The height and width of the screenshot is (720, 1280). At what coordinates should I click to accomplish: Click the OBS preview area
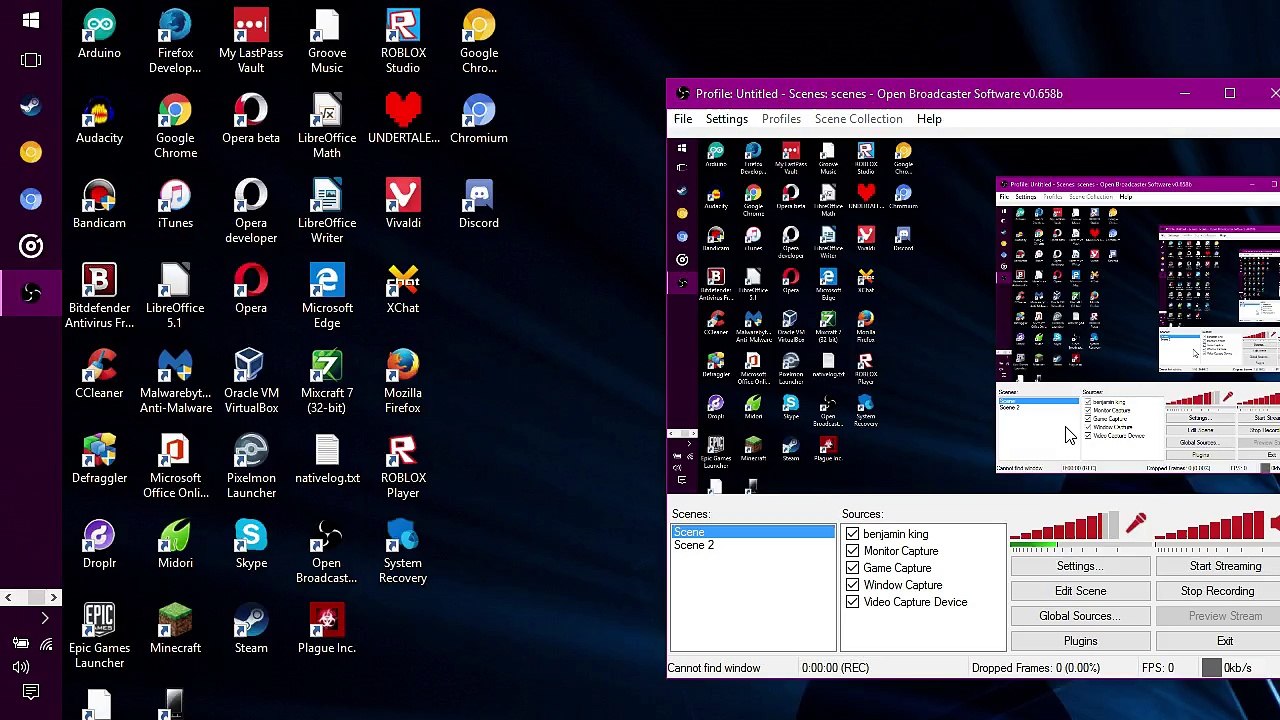[973, 317]
